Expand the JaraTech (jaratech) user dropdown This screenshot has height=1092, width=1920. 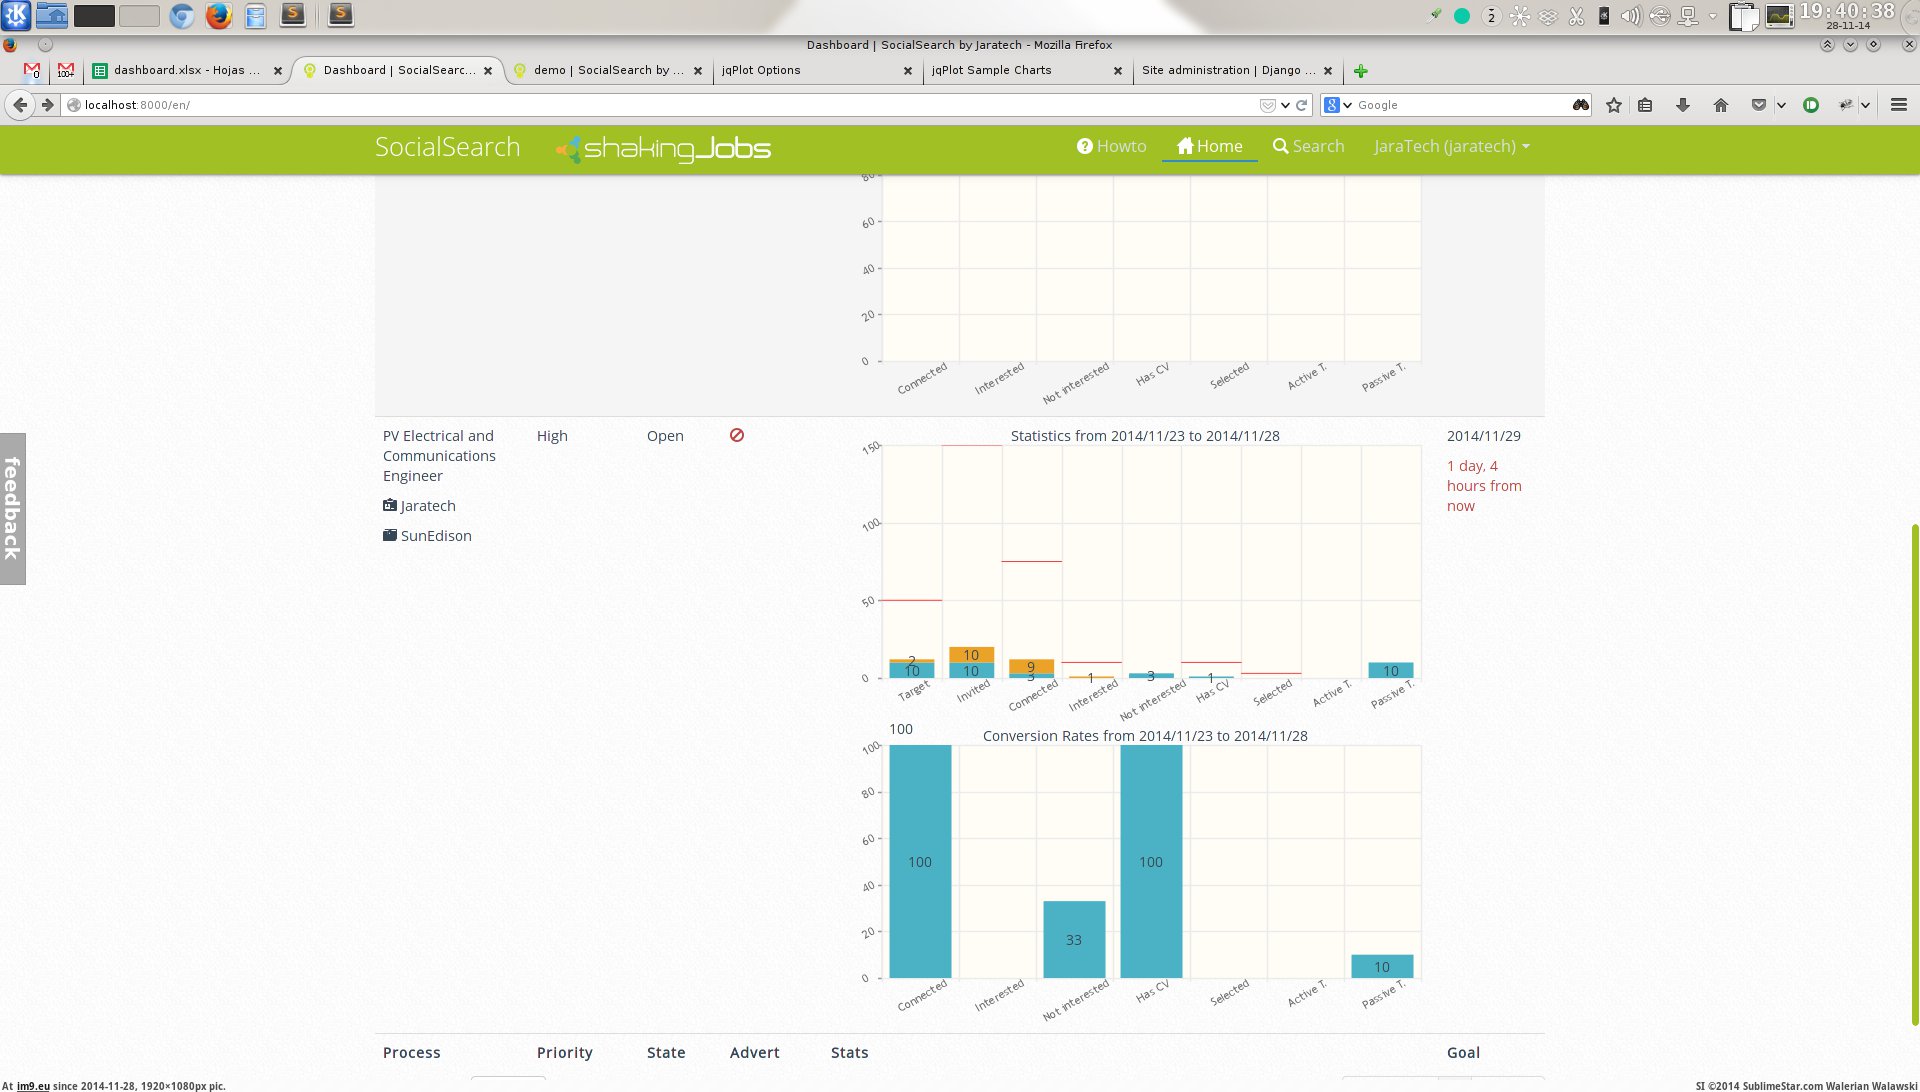pos(1452,146)
